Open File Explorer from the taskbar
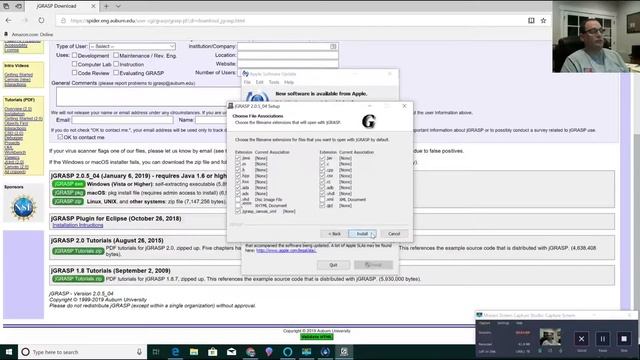 point(194,352)
